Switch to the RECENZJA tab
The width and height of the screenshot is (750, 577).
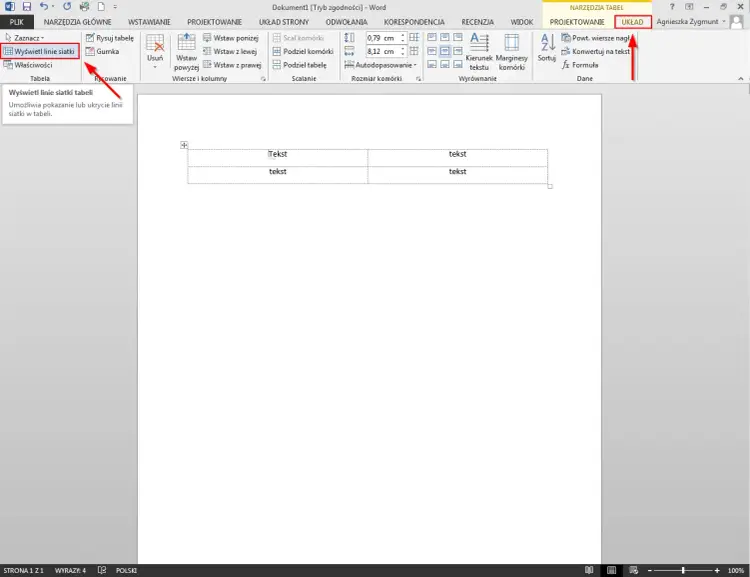(477, 22)
